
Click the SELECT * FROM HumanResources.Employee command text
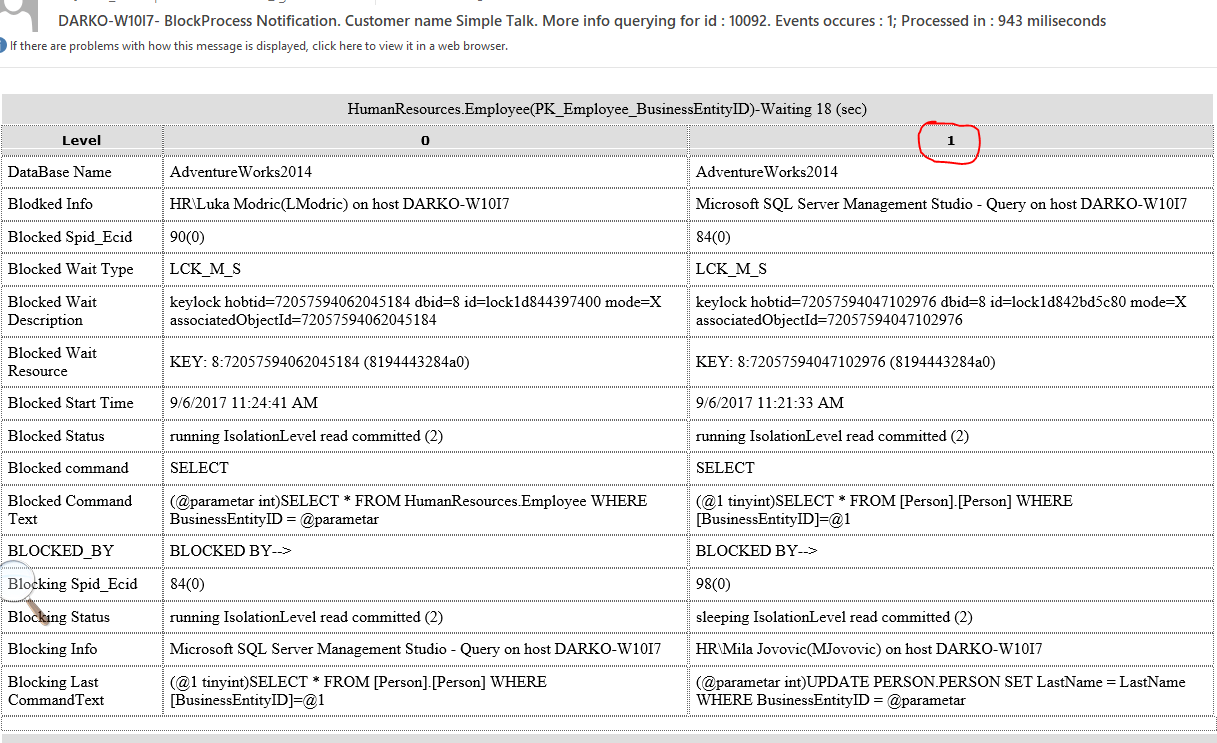[x=408, y=510]
